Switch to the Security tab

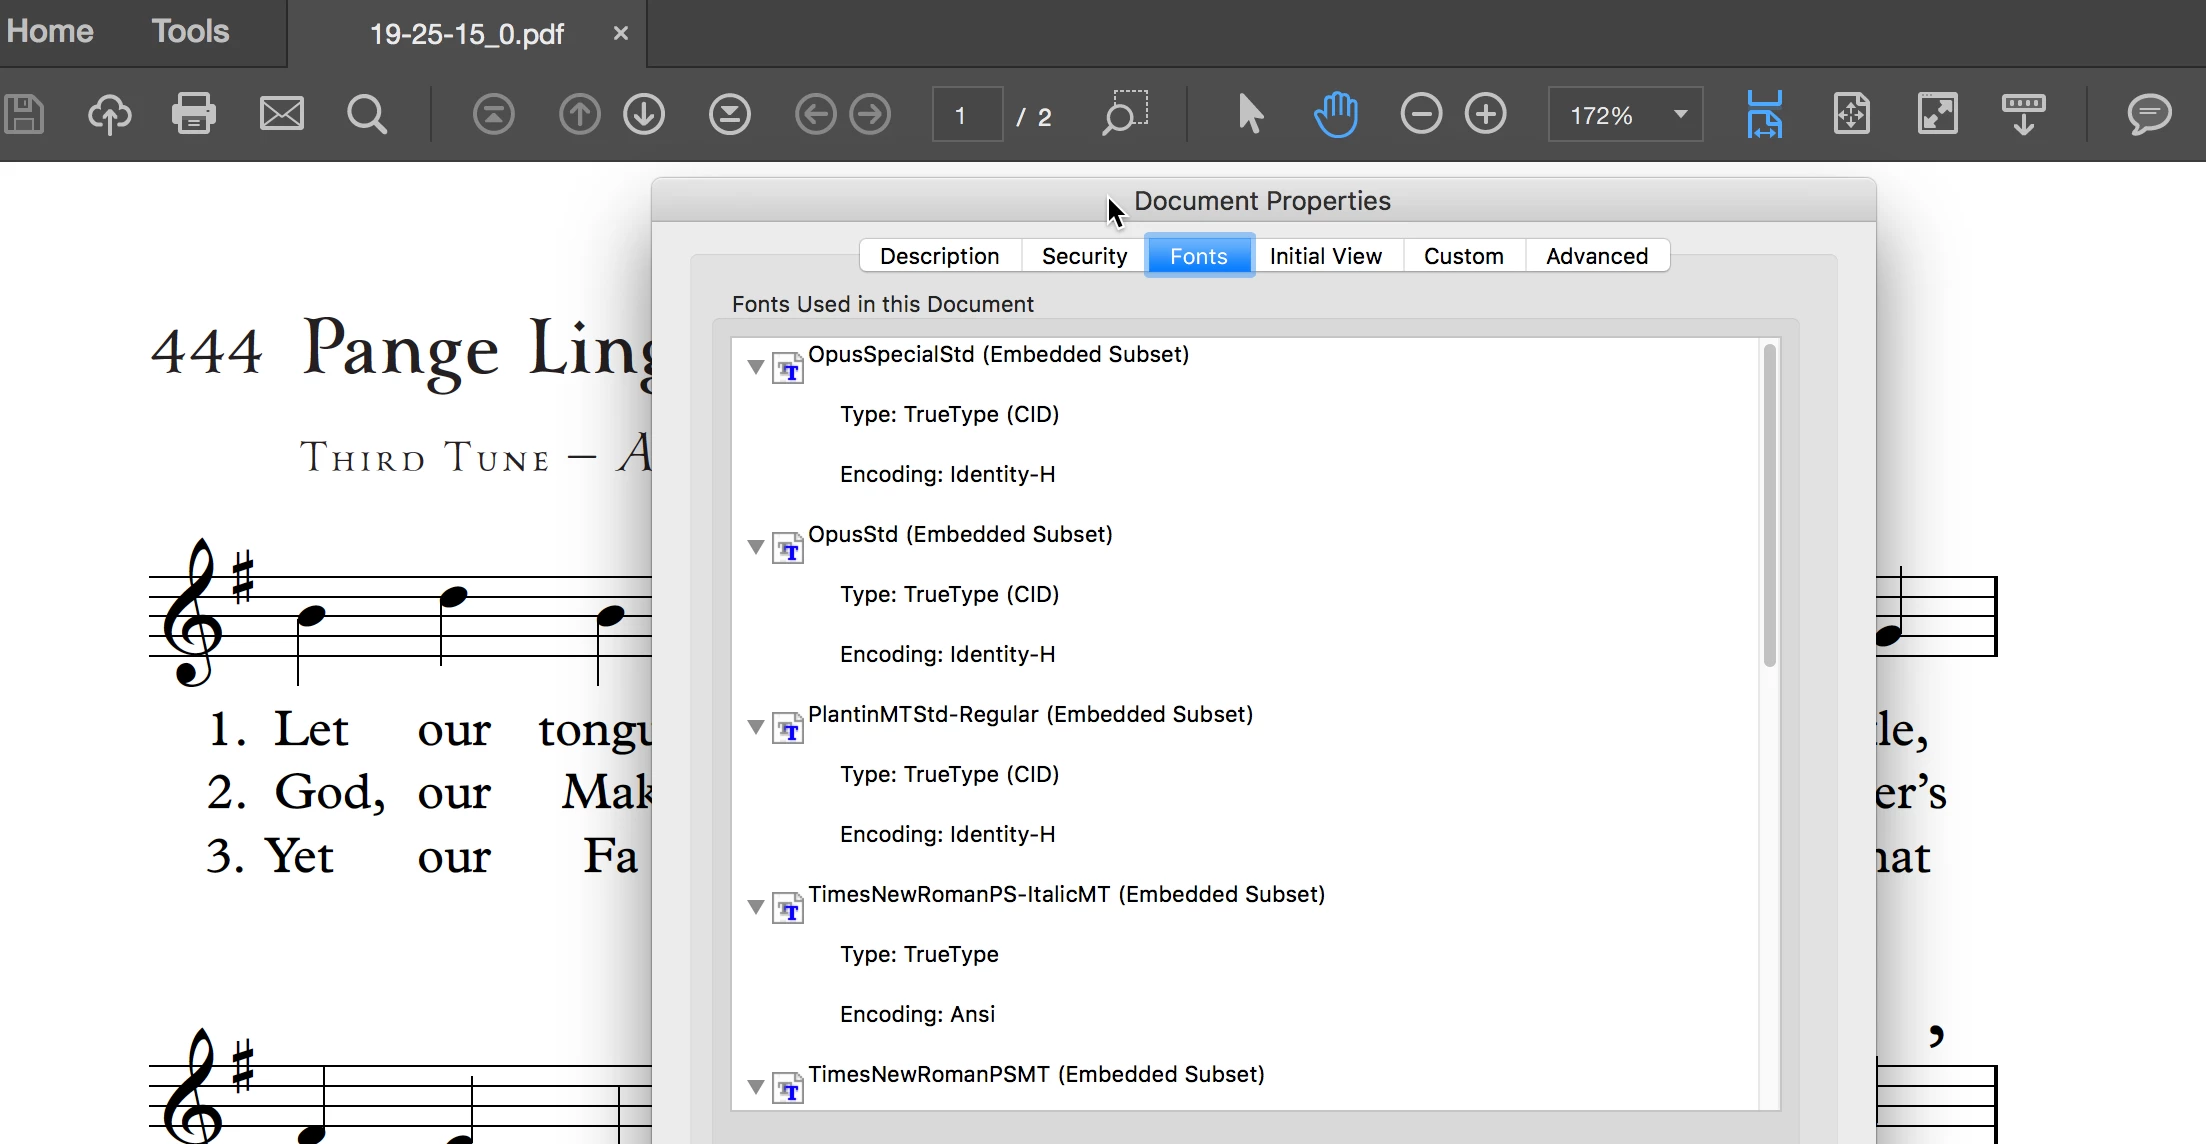pos(1084,256)
